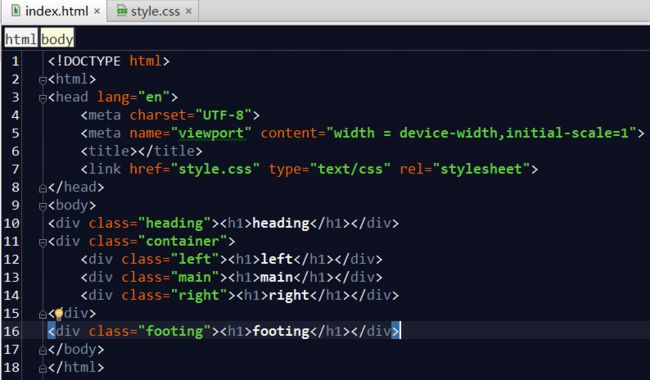The width and height of the screenshot is (650, 380).
Task: Click the footing text inside h1 on line 16
Action: tap(281, 331)
